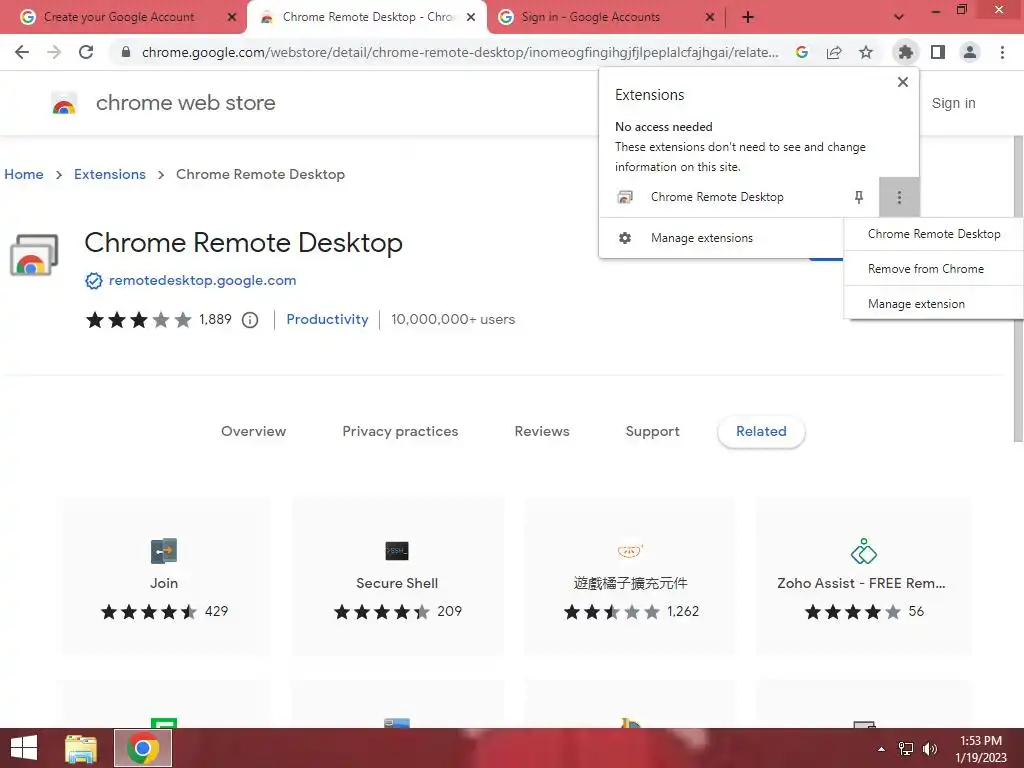Open the Zoho Assist extension card
1024x768 pixels.
pos(863,577)
